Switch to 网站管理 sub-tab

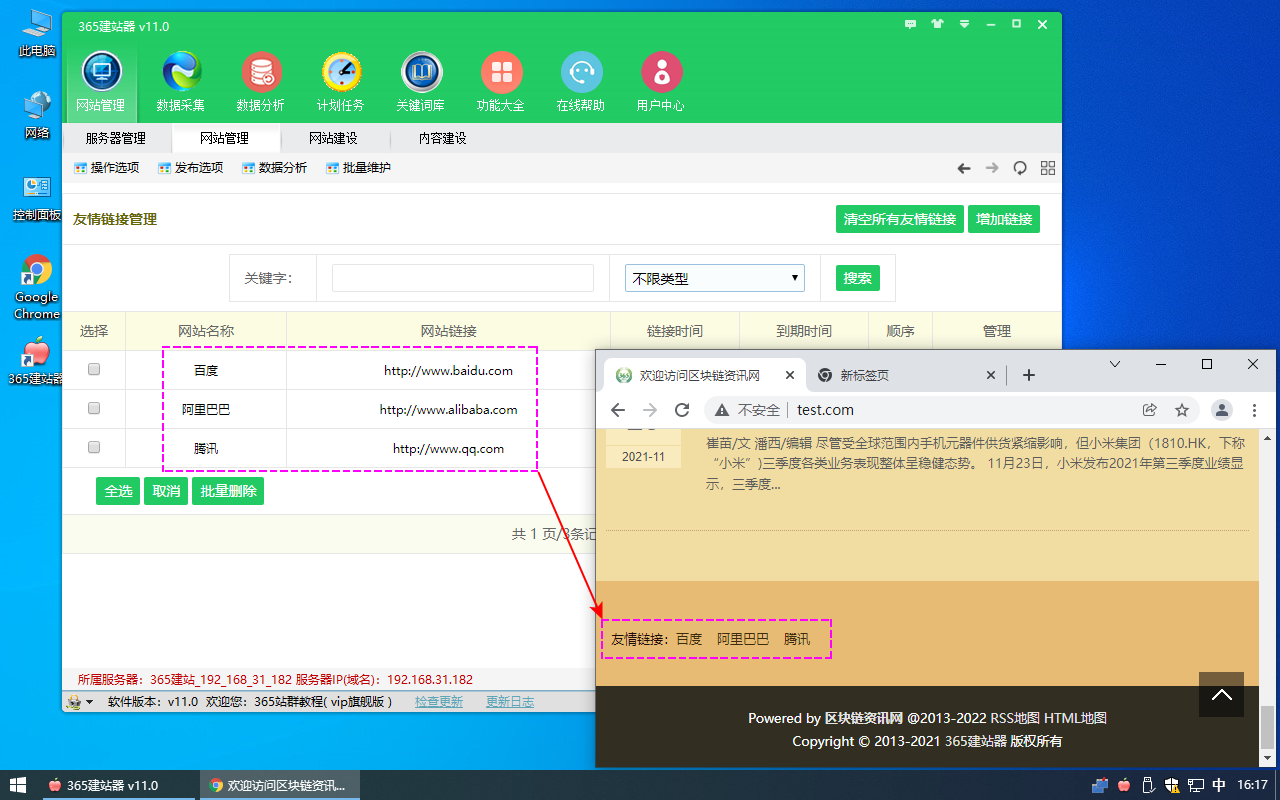point(225,138)
